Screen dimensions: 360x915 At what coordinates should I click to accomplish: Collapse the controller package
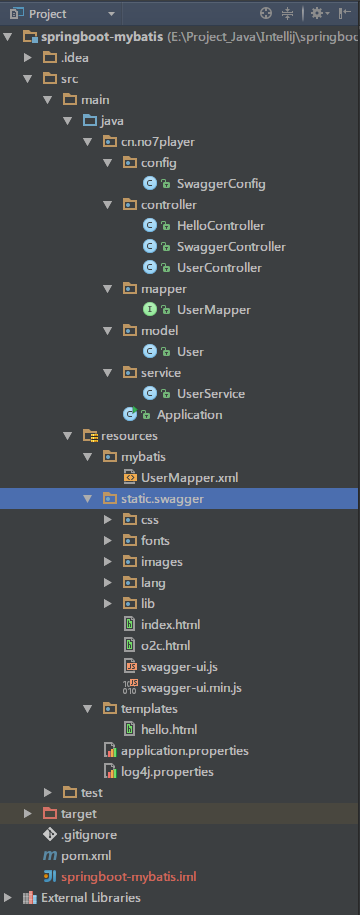click(107, 205)
